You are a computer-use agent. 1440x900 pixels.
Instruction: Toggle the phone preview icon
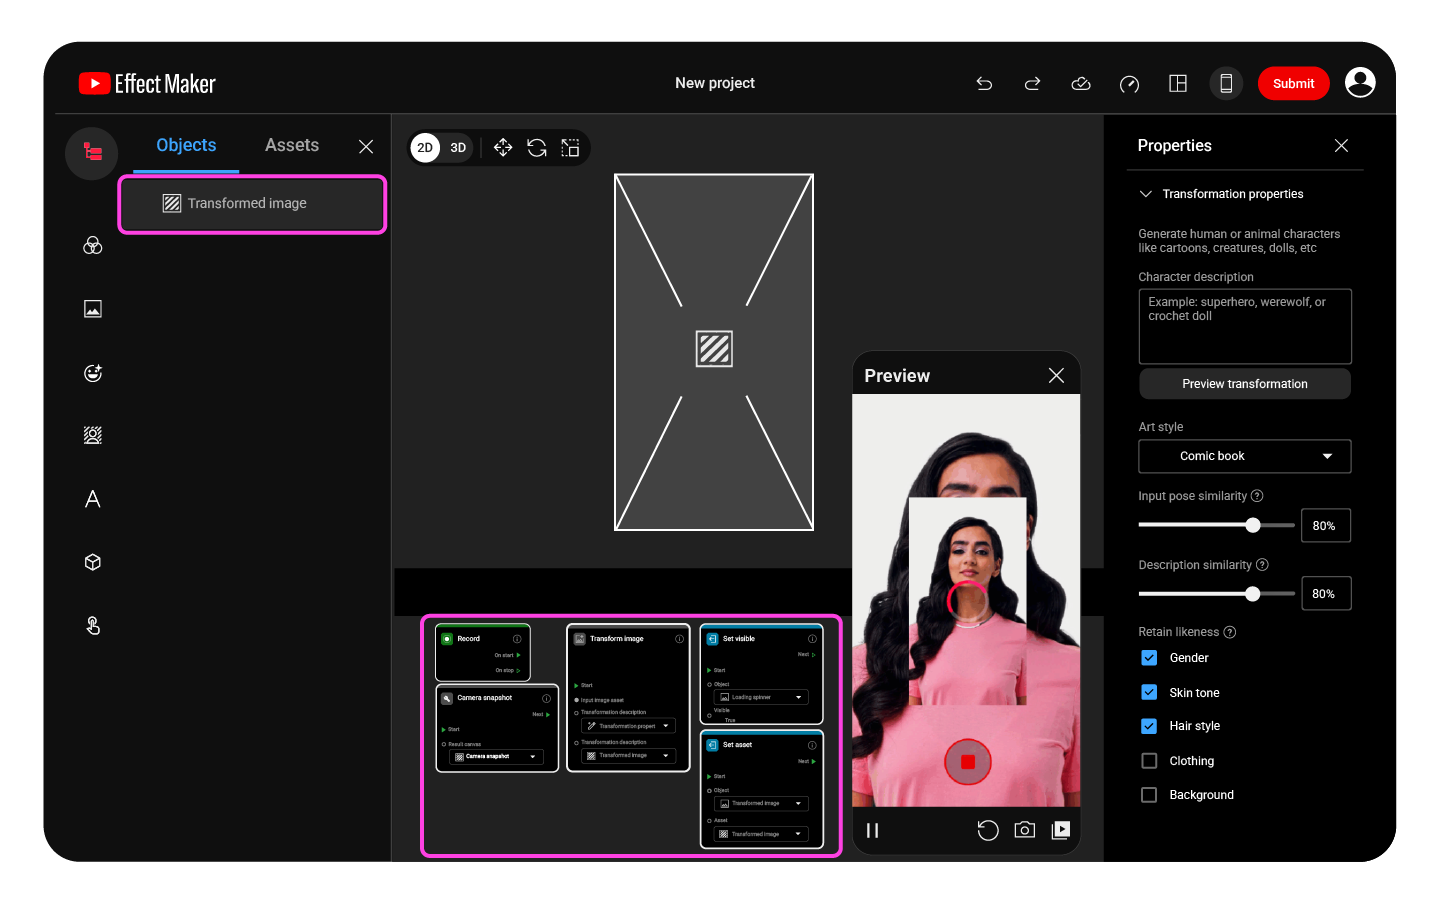coord(1226,84)
